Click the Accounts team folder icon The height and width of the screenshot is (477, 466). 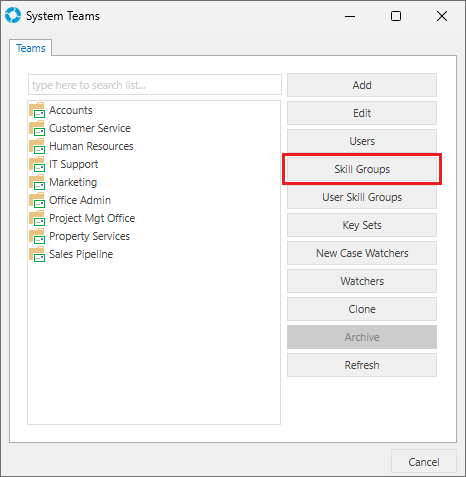click(x=37, y=110)
